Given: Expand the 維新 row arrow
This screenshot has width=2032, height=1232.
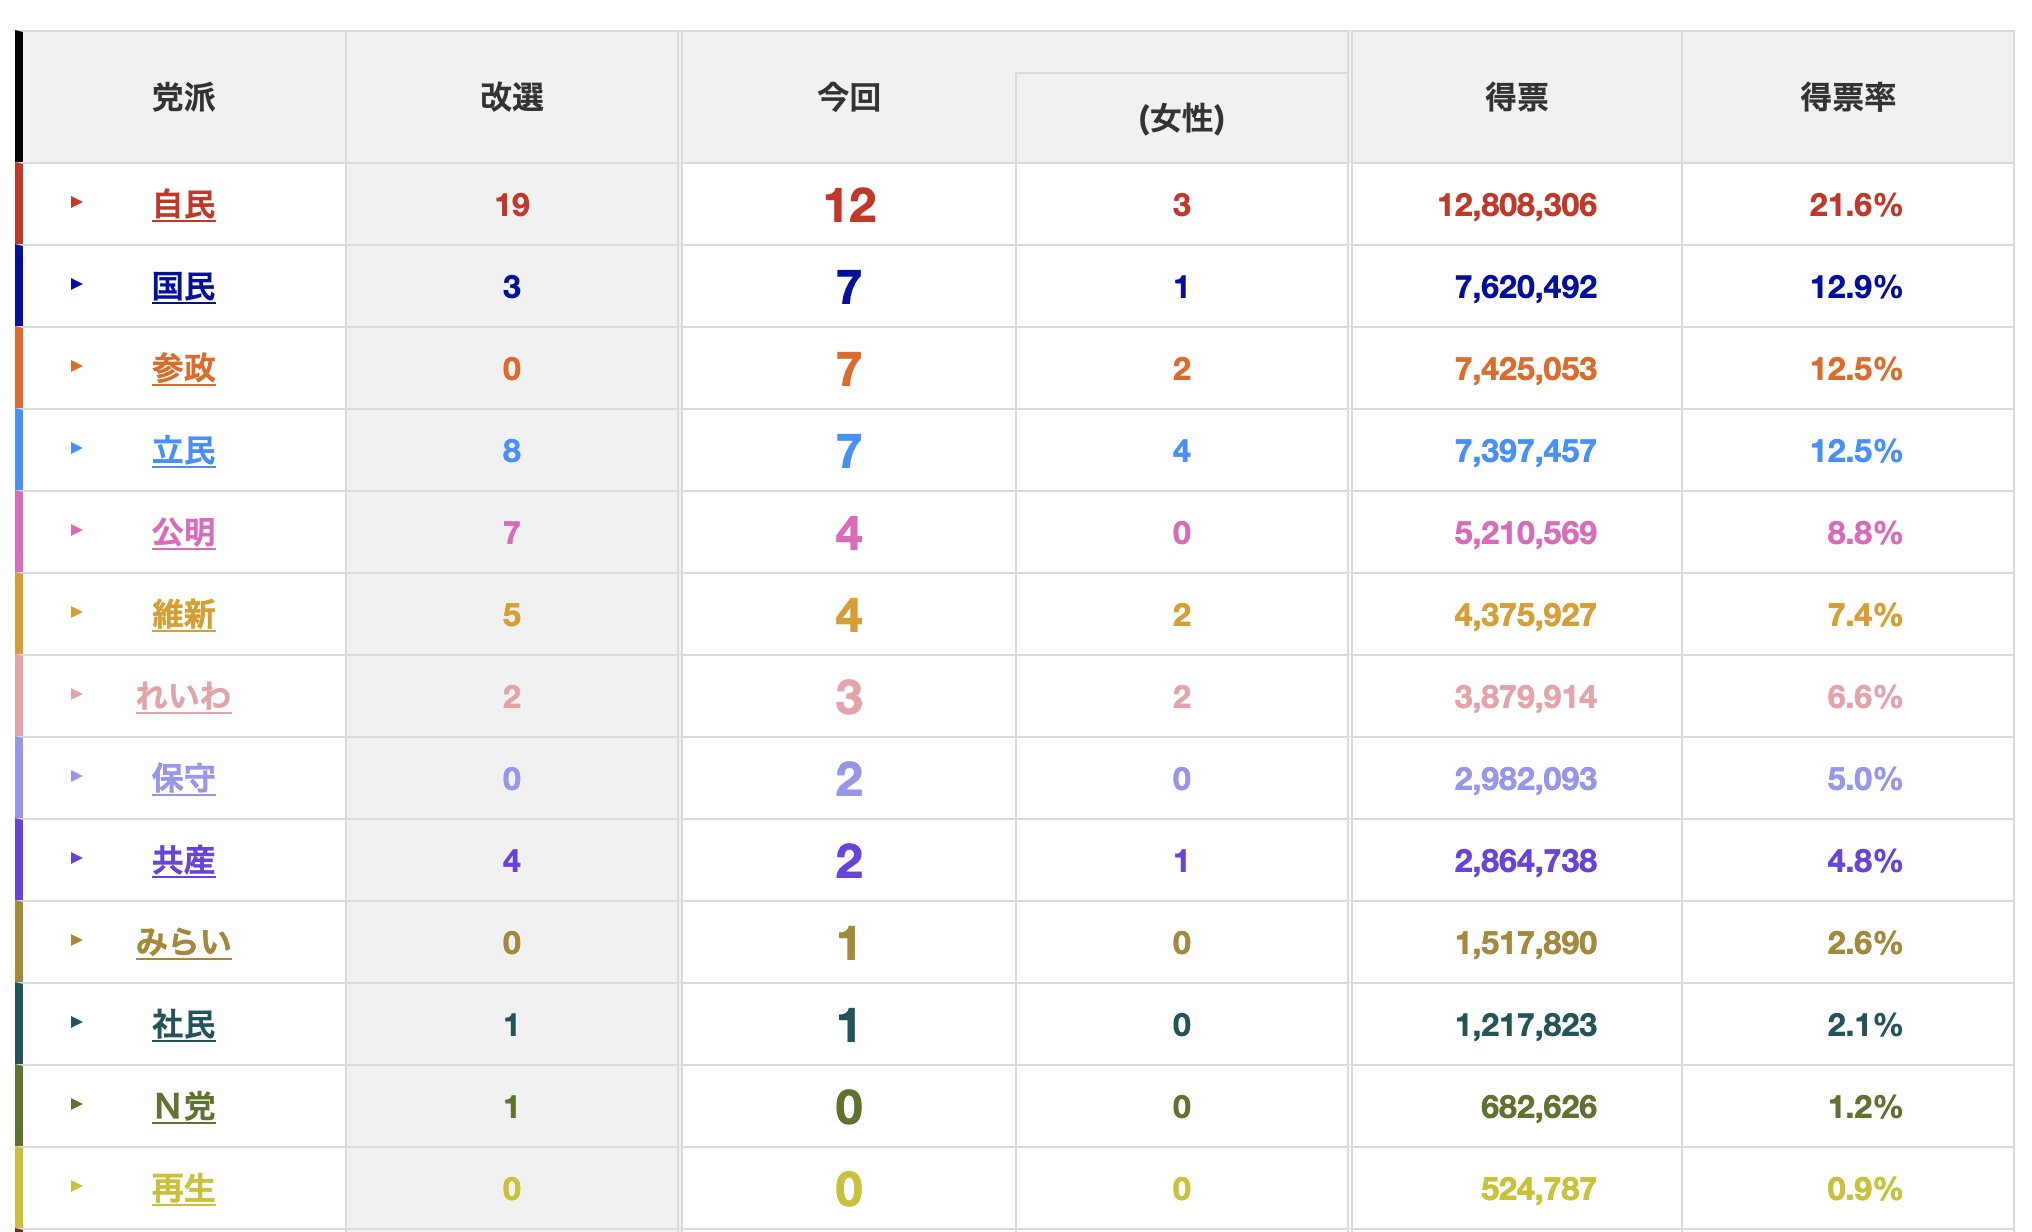Looking at the screenshot, I should [76, 613].
